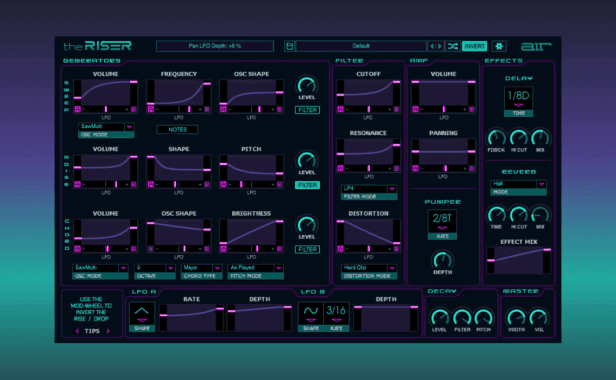Click the Master WIDTH knob
616x380 pixels.
[x=516, y=318]
